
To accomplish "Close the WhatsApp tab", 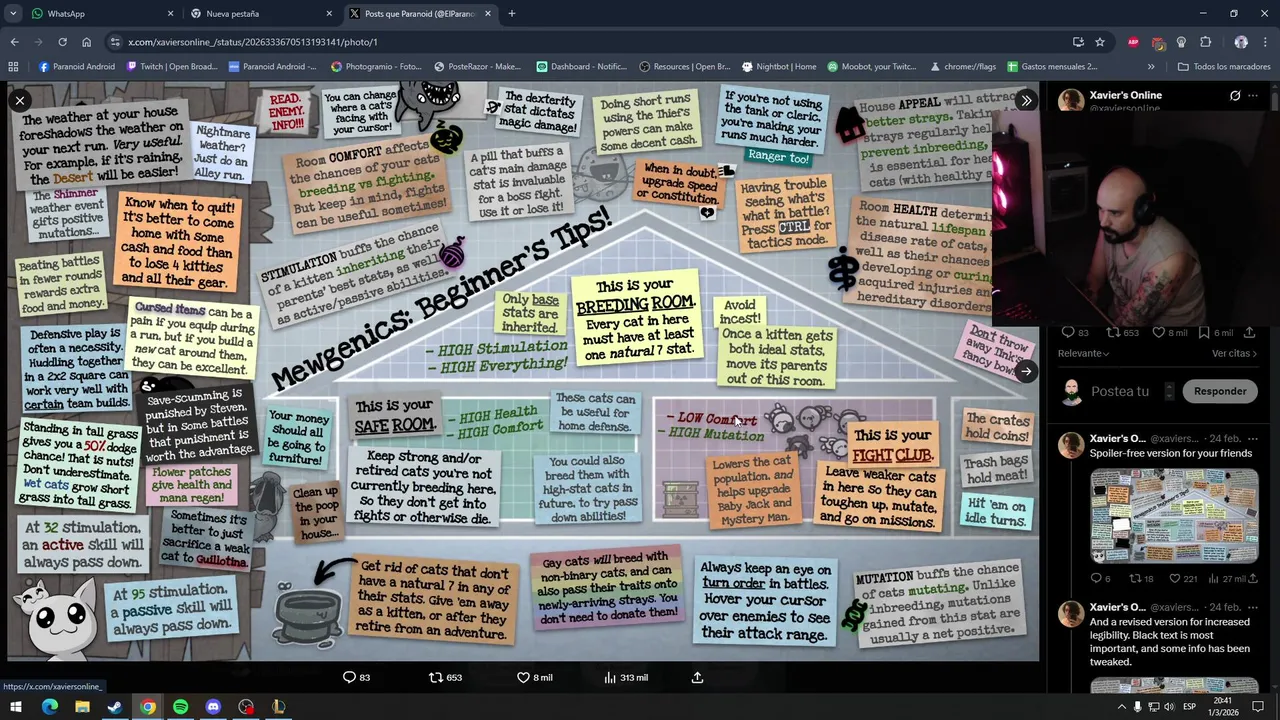I will 170,14.
